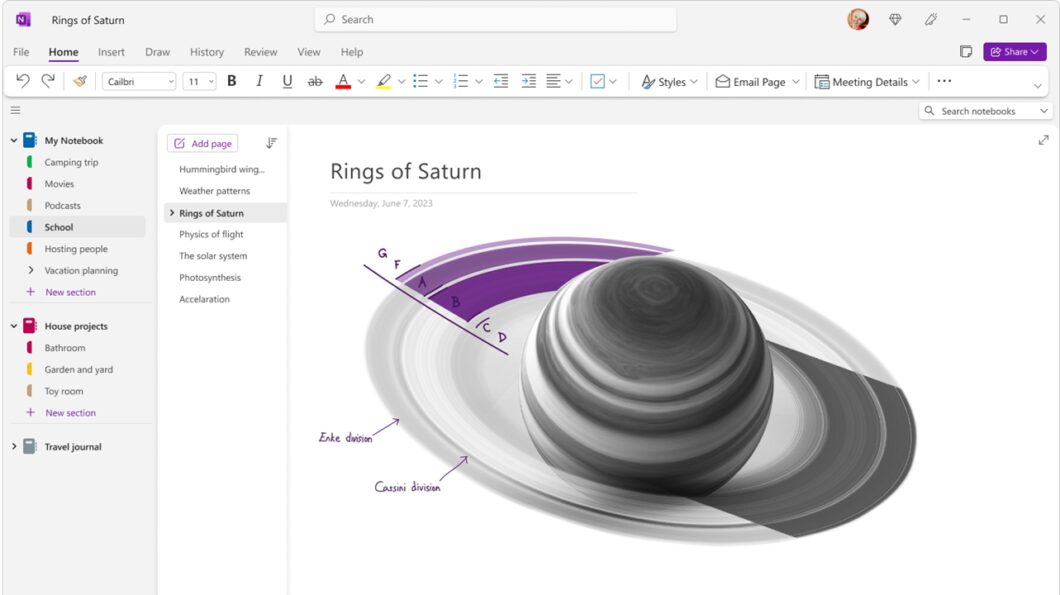
Task: Click the strikethrough formatting icon
Action: pyautogui.click(x=315, y=81)
